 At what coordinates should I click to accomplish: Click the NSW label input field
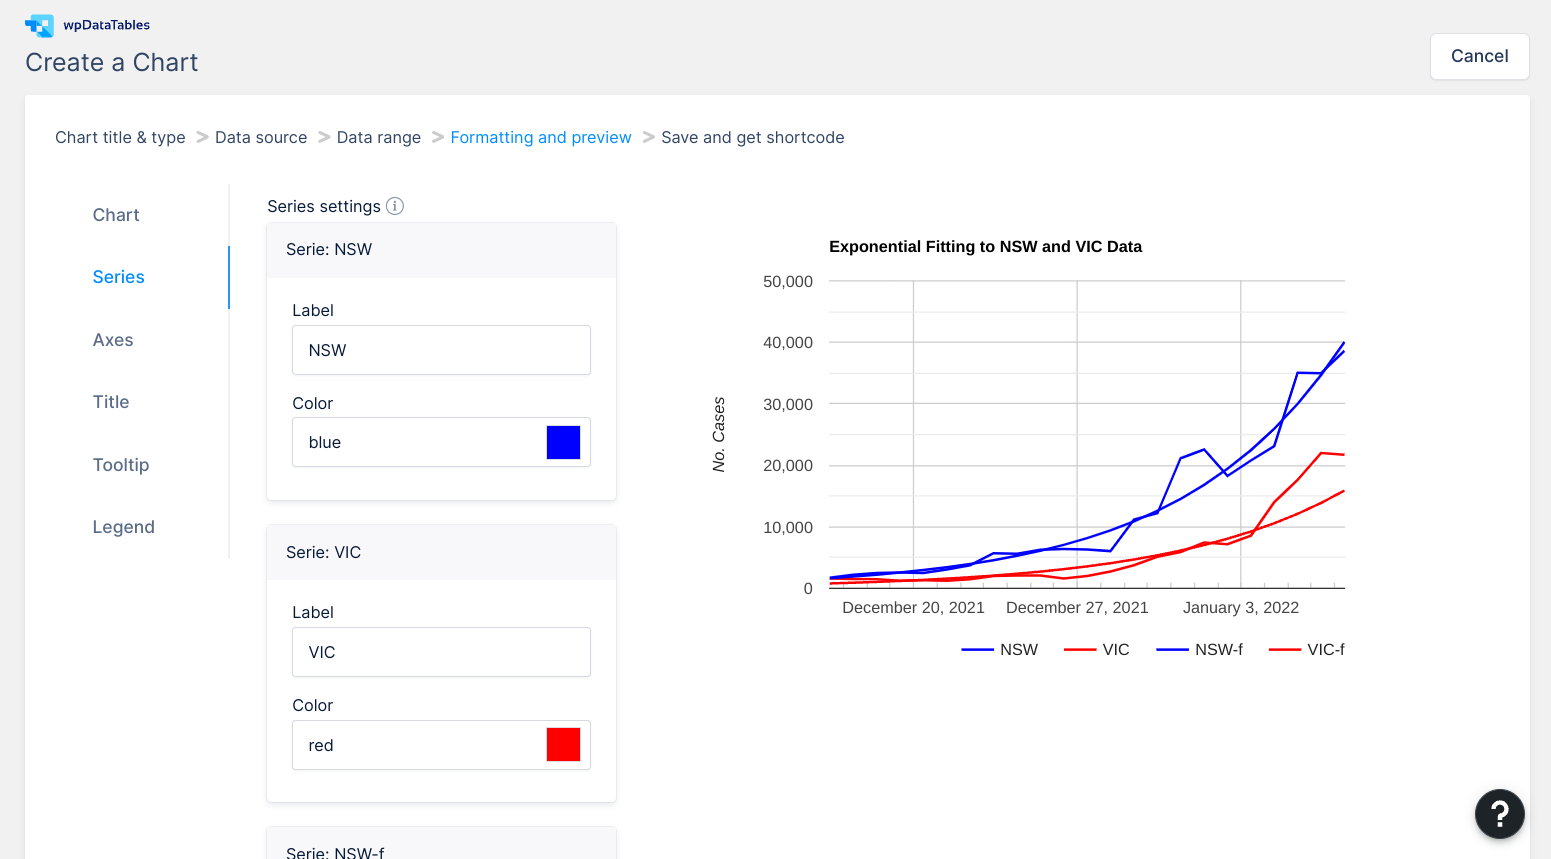pos(440,350)
